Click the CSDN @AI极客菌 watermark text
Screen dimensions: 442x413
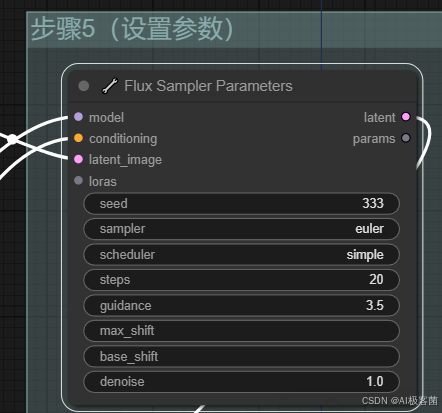(400, 400)
